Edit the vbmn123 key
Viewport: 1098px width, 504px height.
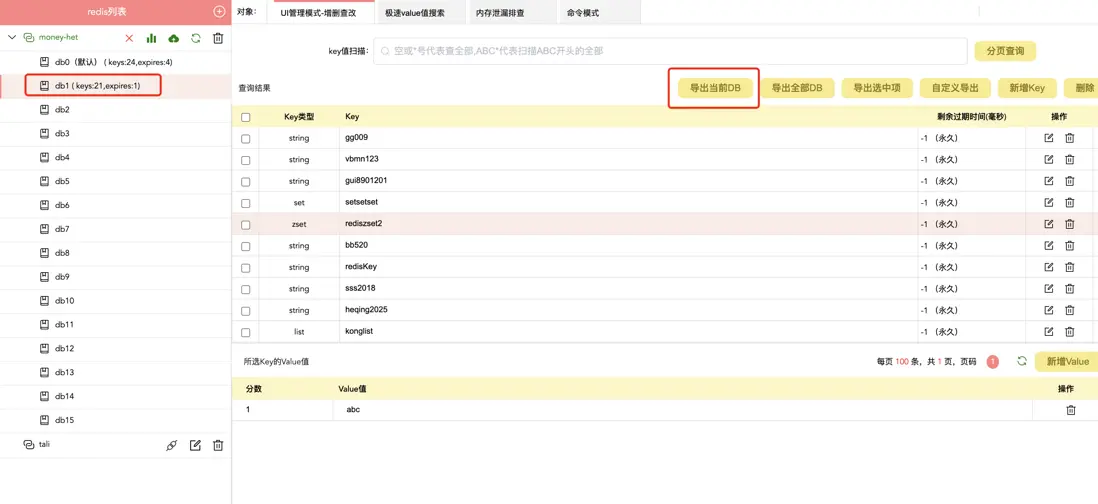coord(1048,160)
